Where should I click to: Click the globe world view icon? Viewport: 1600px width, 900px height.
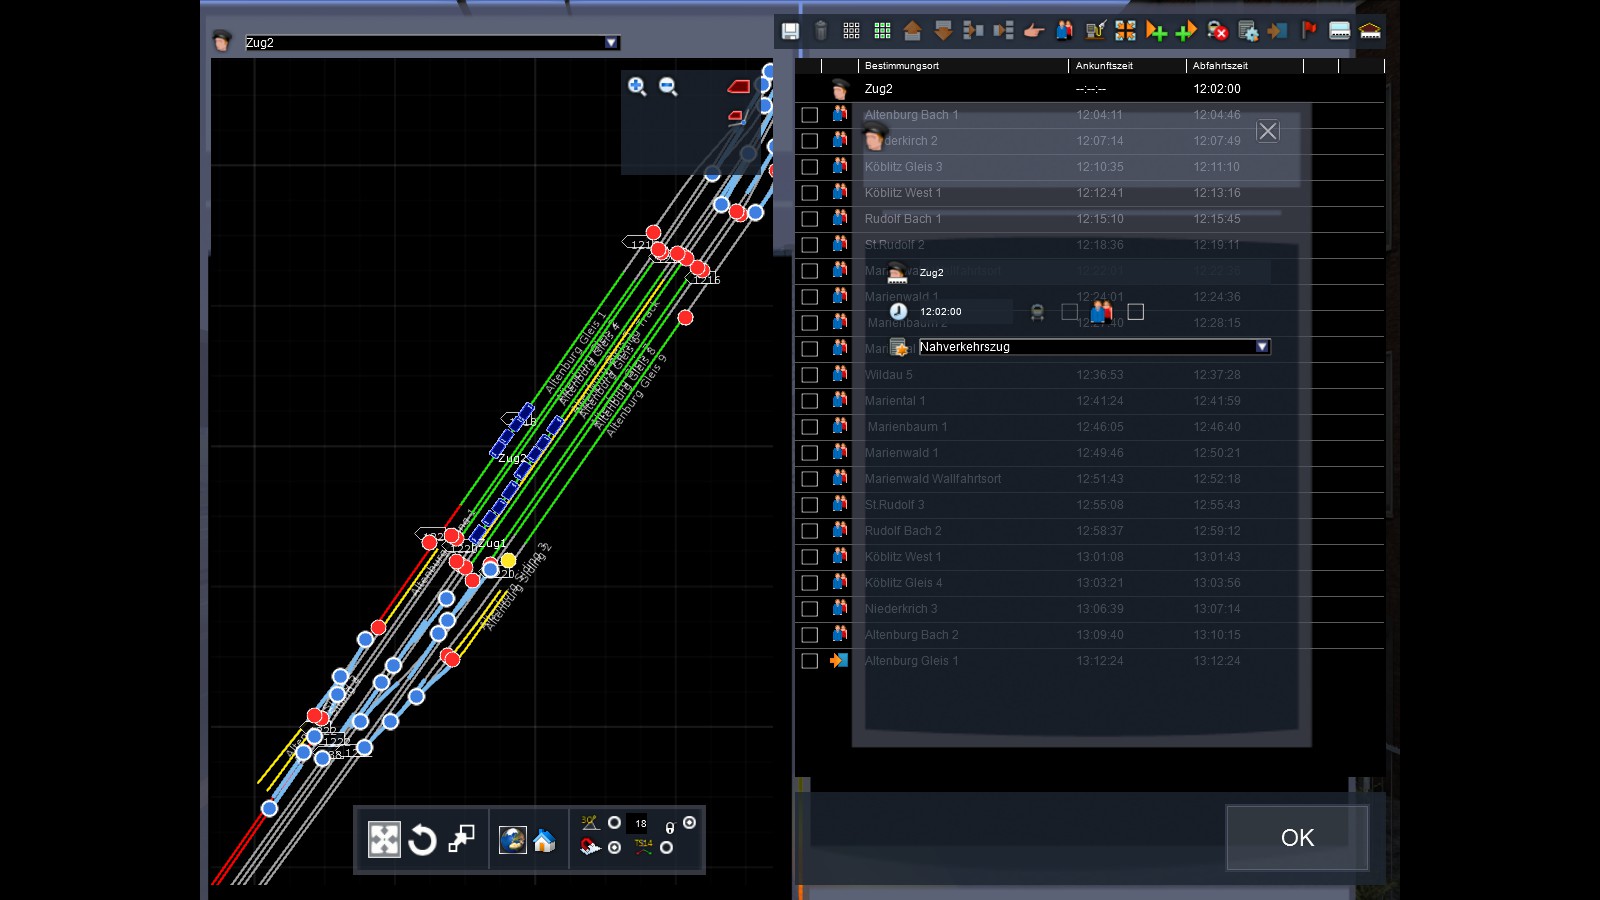pyautogui.click(x=513, y=840)
